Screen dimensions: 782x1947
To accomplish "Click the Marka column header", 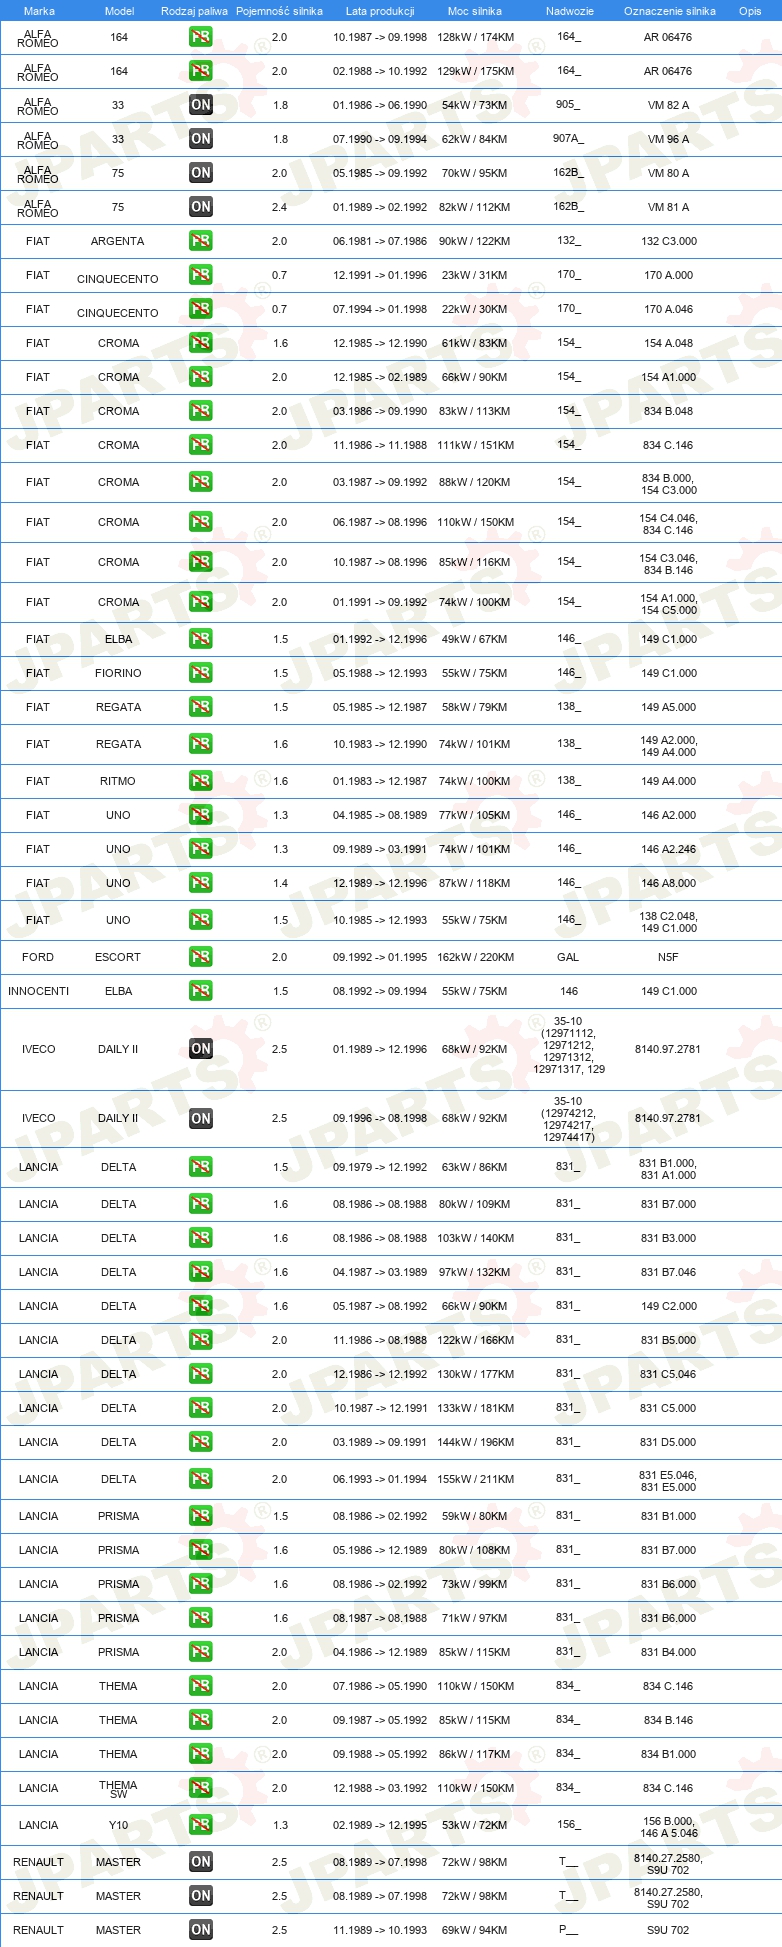I will click(39, 11).
